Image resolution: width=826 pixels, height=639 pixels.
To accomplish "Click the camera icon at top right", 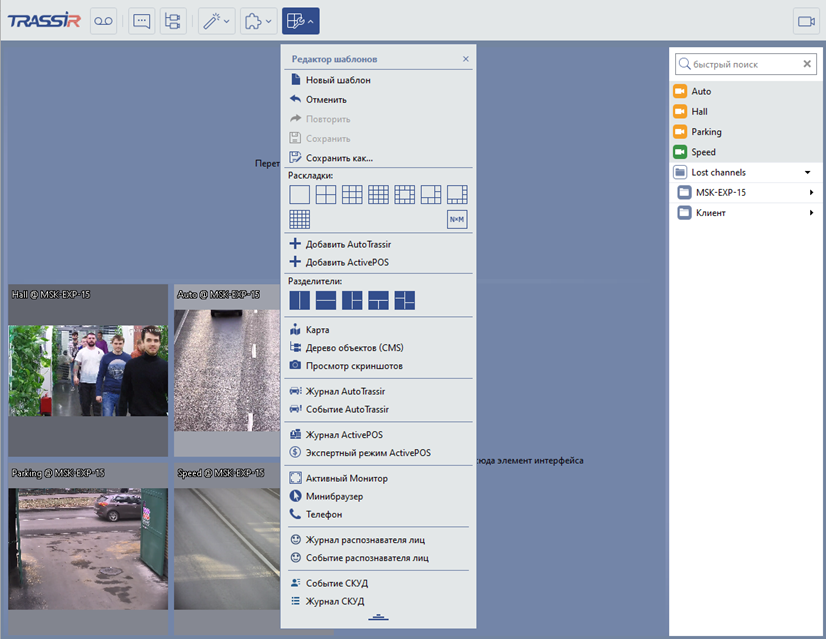I will 806,21.
